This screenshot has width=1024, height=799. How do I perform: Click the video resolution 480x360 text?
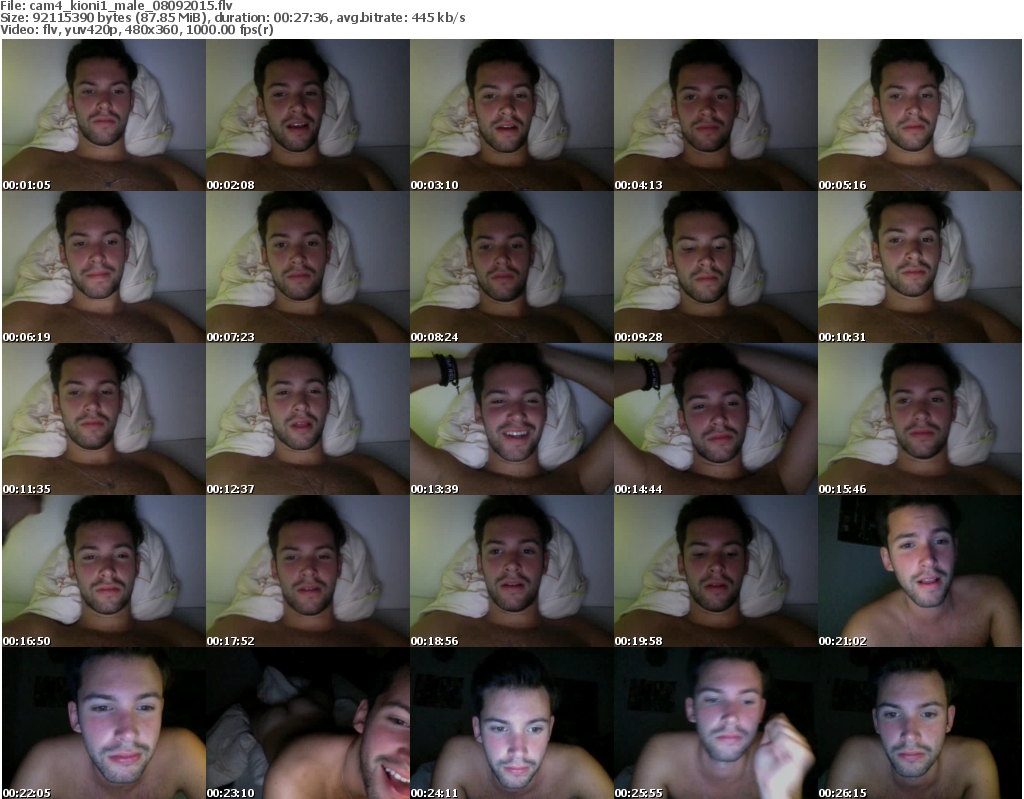click(x=153, y=29)
